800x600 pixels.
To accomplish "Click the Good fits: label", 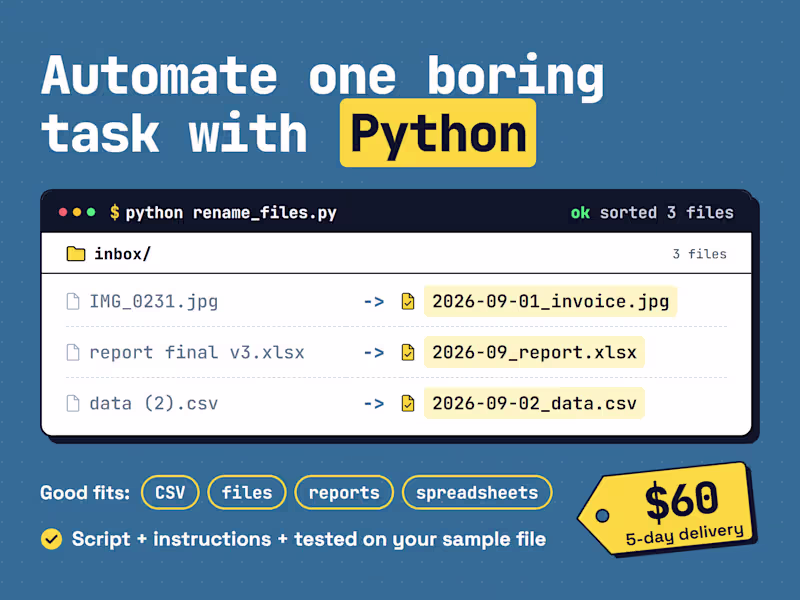I will (85, 493).
